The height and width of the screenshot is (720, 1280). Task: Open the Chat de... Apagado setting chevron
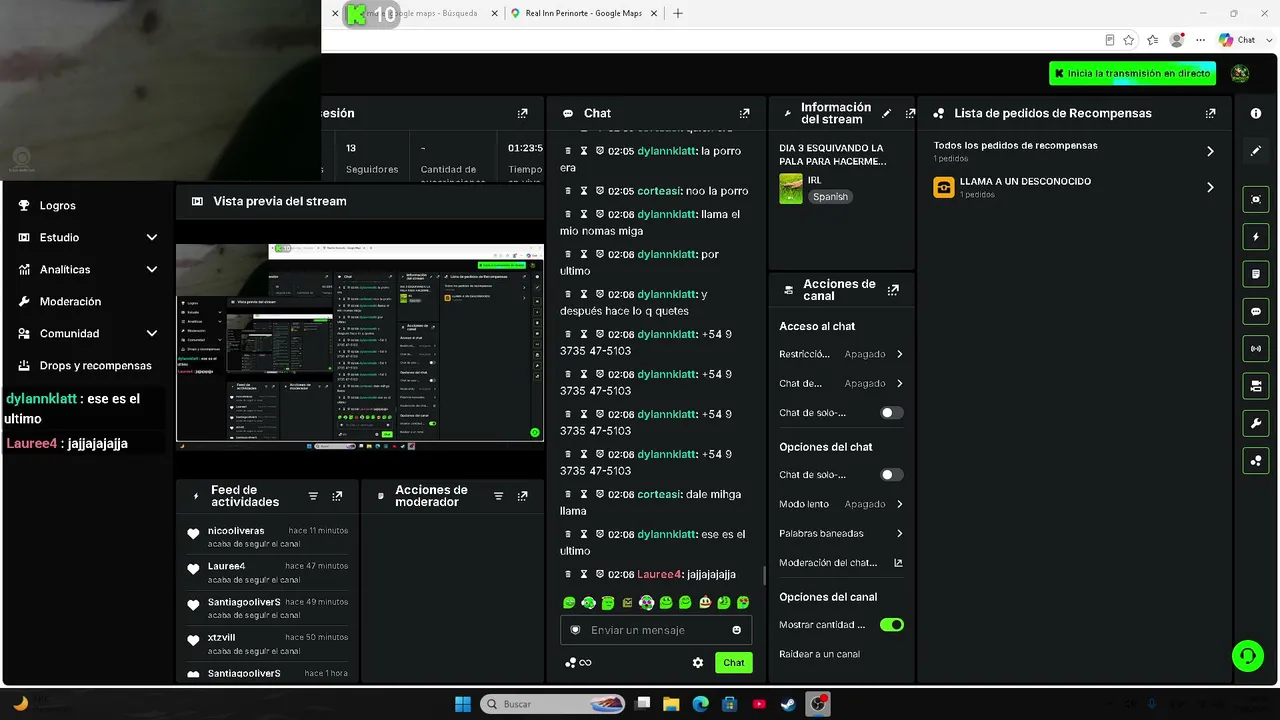[899, 383]
